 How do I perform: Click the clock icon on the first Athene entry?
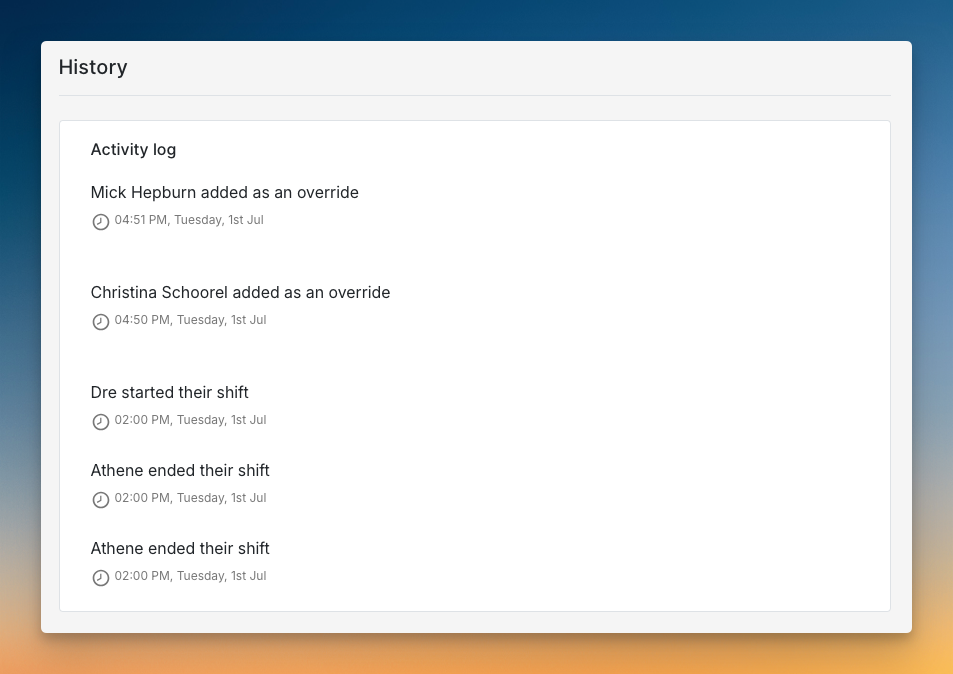(x=100, y=499)
